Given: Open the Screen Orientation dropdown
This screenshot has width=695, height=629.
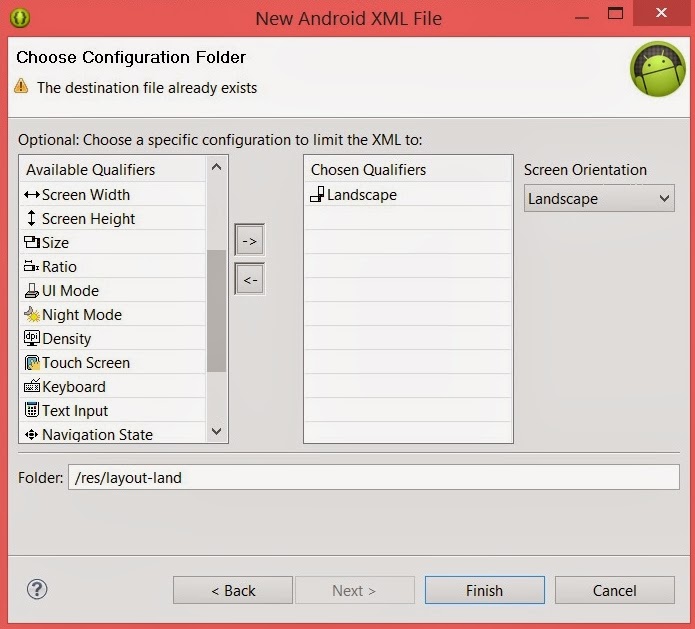Looking at the screenshot, I should 599,198.
